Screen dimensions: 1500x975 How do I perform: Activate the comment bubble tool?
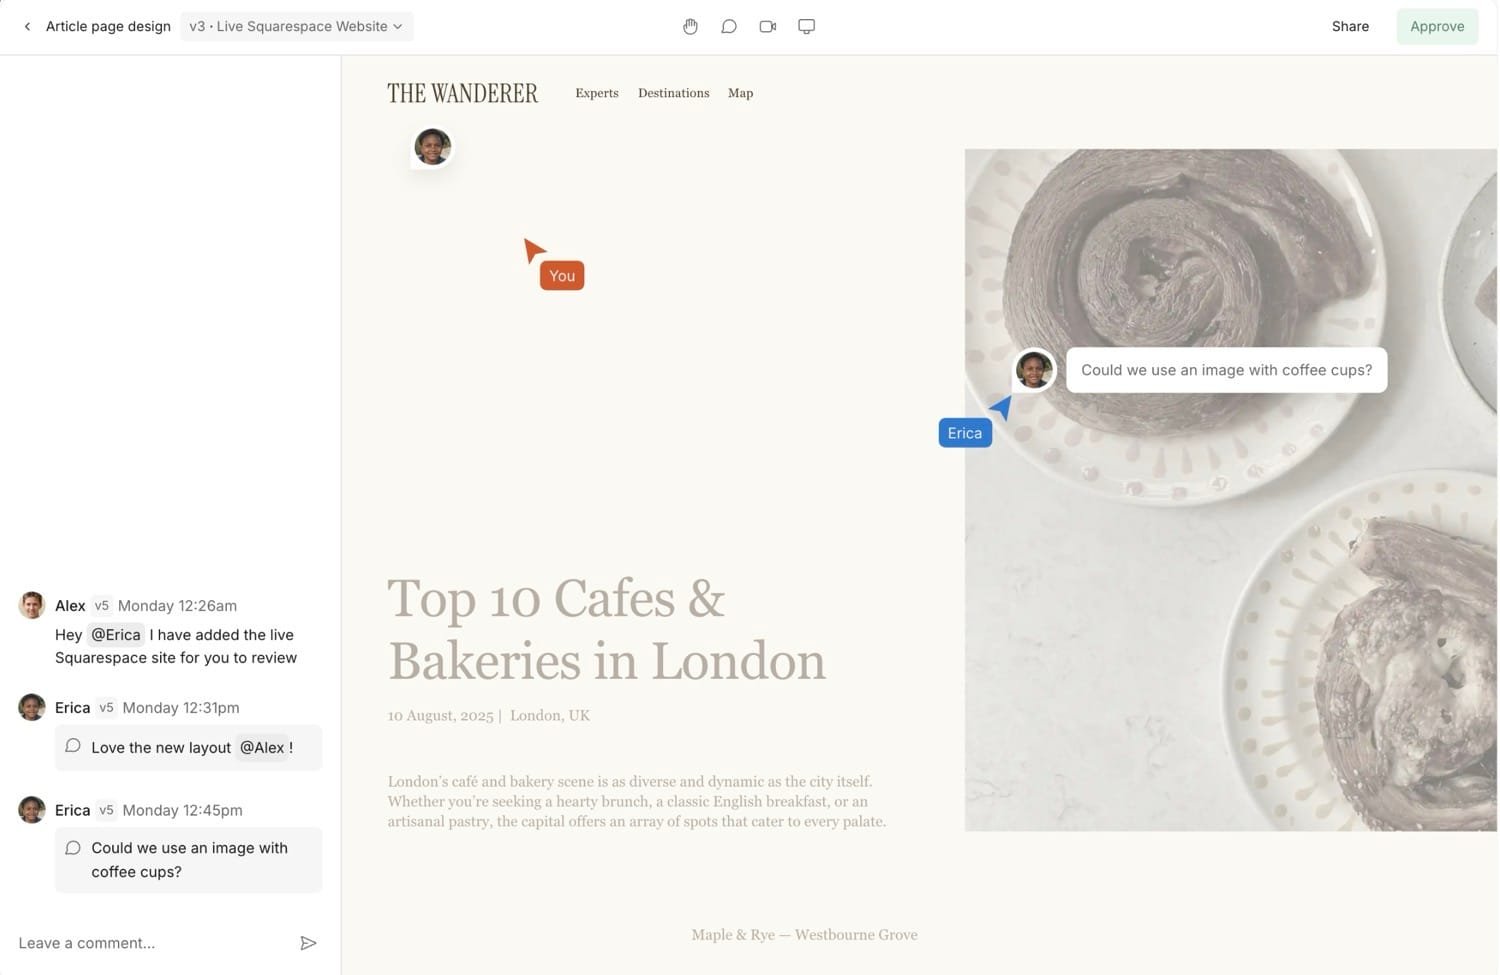729,27
